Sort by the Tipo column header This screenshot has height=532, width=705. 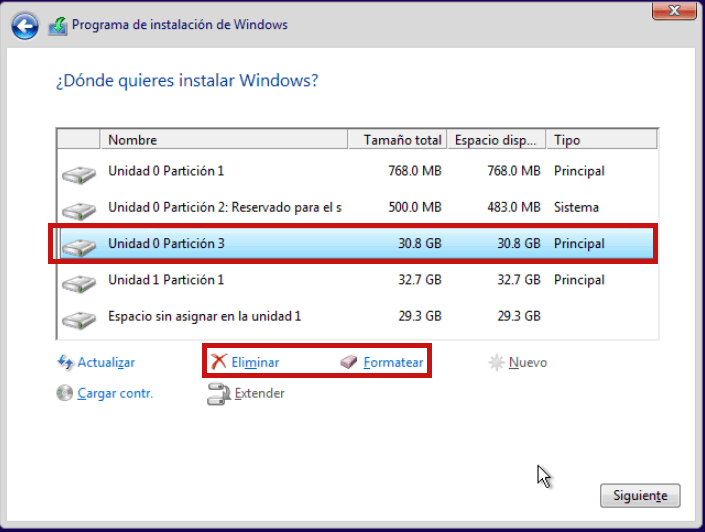(602, 140)
